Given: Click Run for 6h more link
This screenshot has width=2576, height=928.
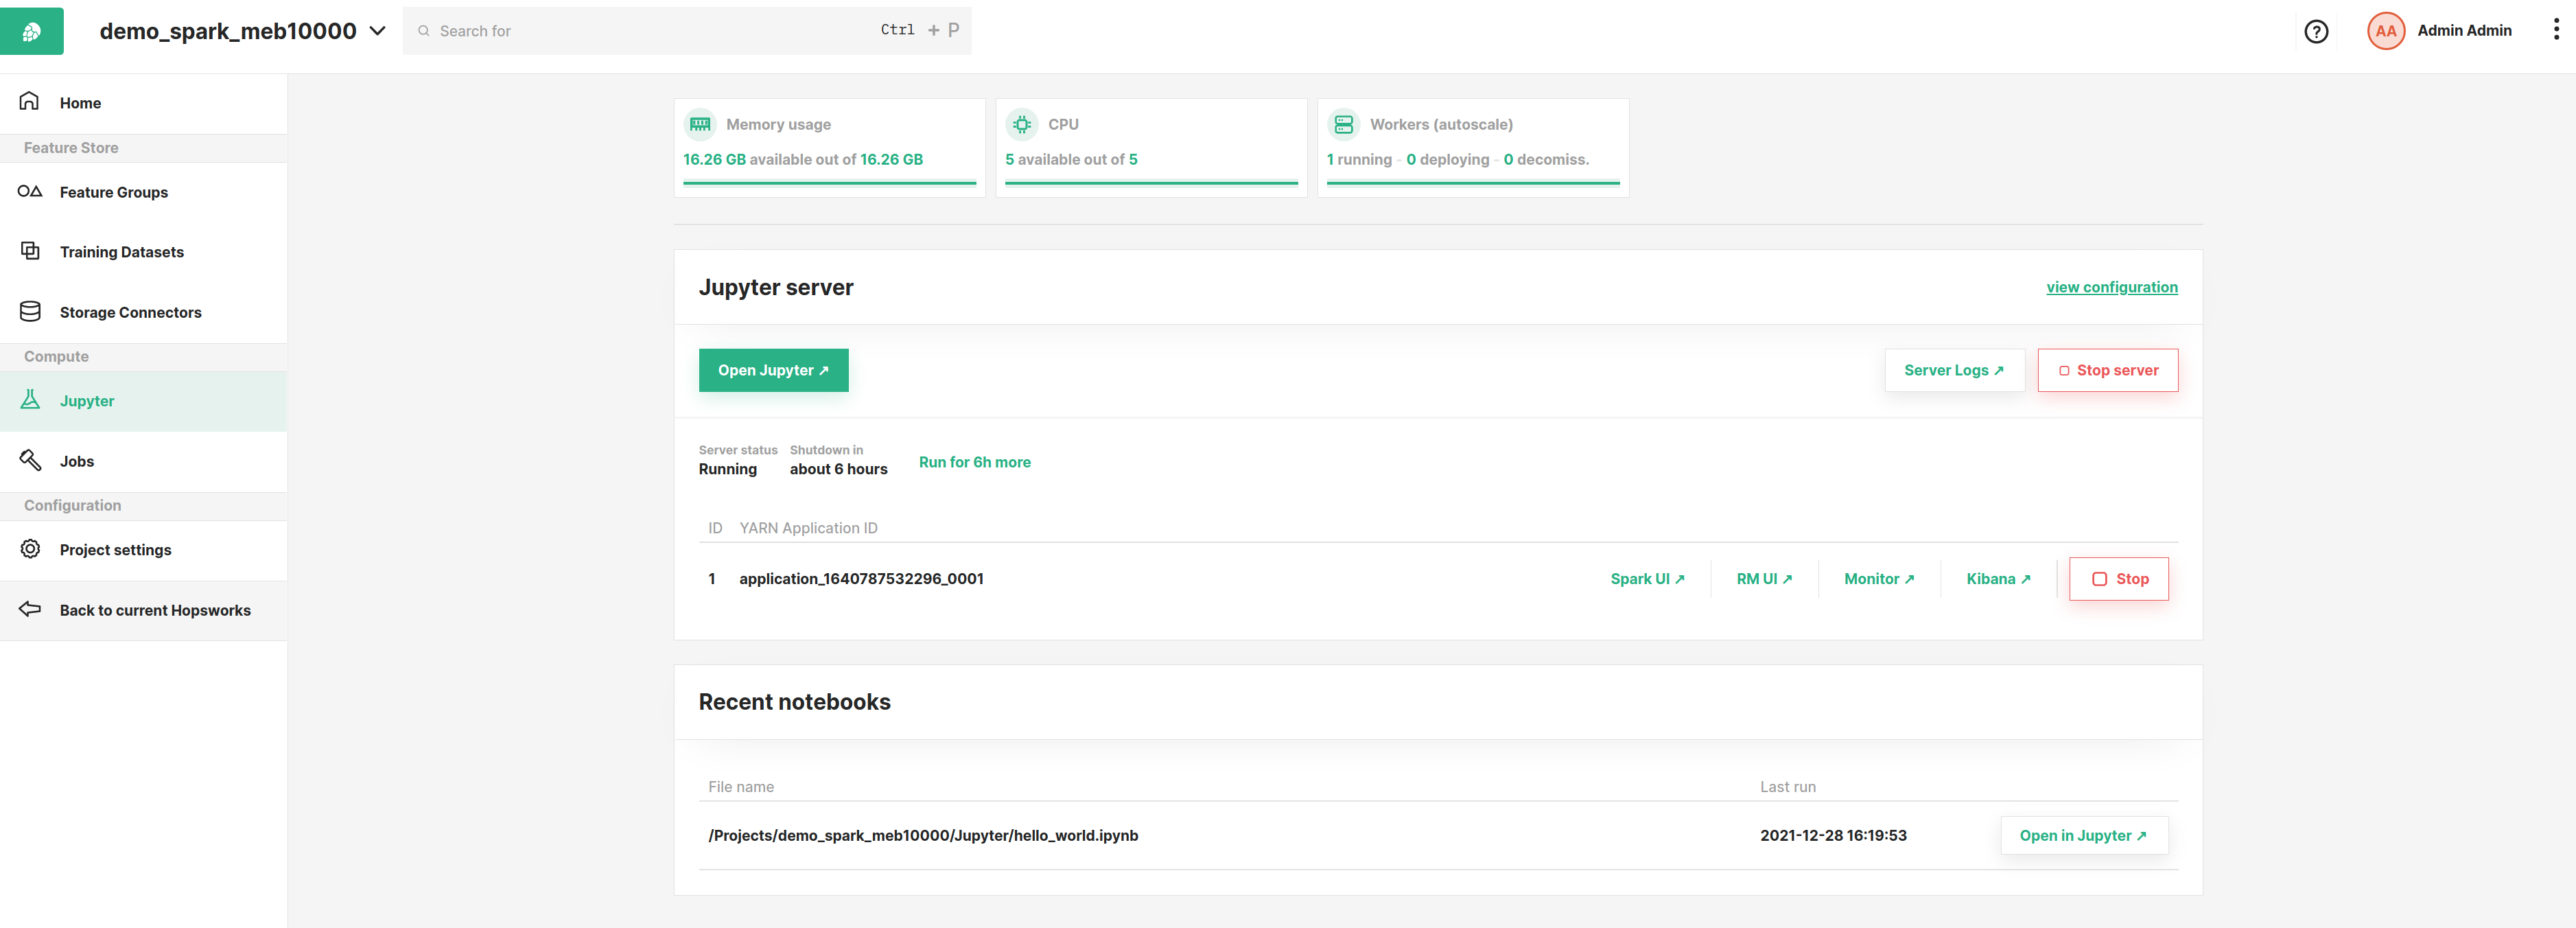Looking at the screenshot, I should (974, 462).
